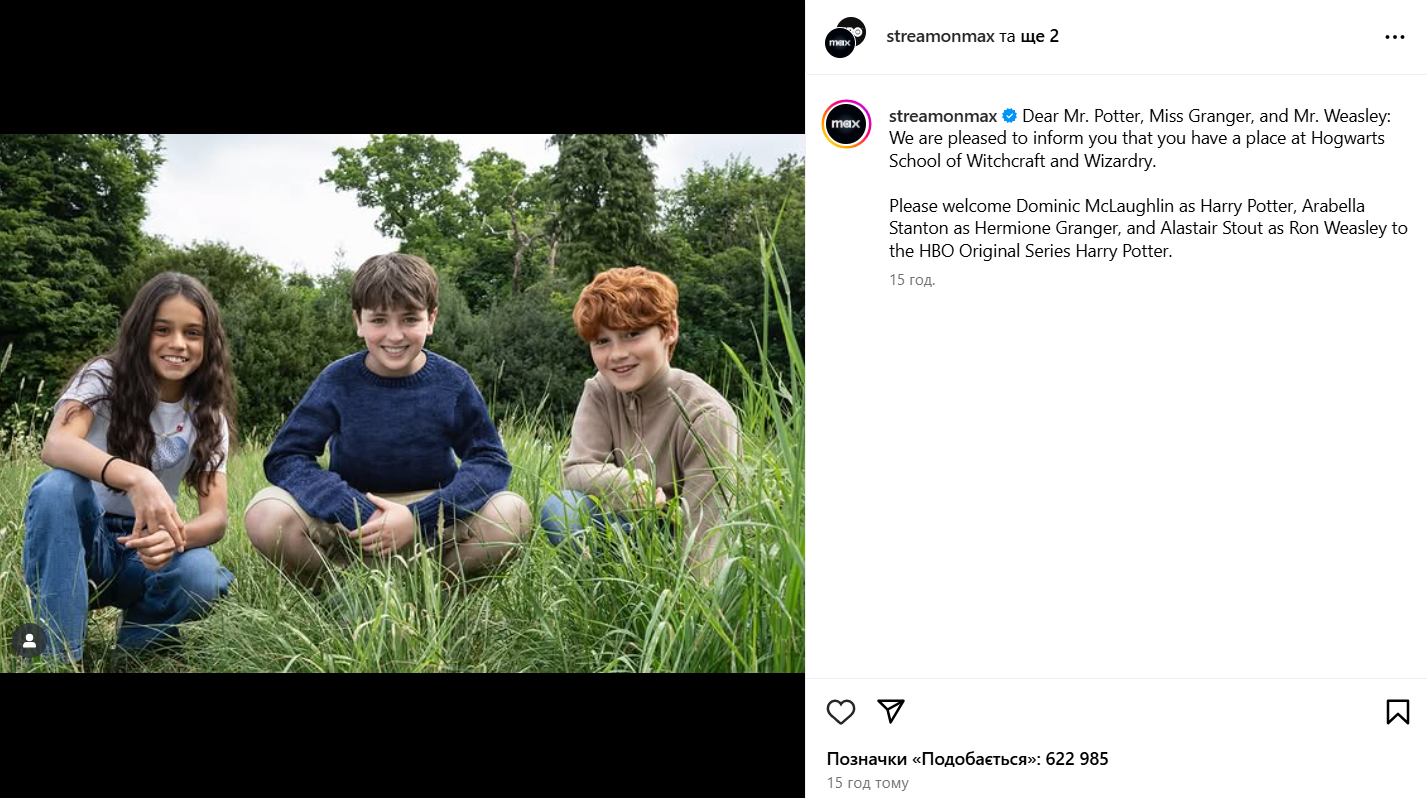This screenshot has width=1427, height=798.
Task: Save the post with the bookmark icon
Action: 1397,712
